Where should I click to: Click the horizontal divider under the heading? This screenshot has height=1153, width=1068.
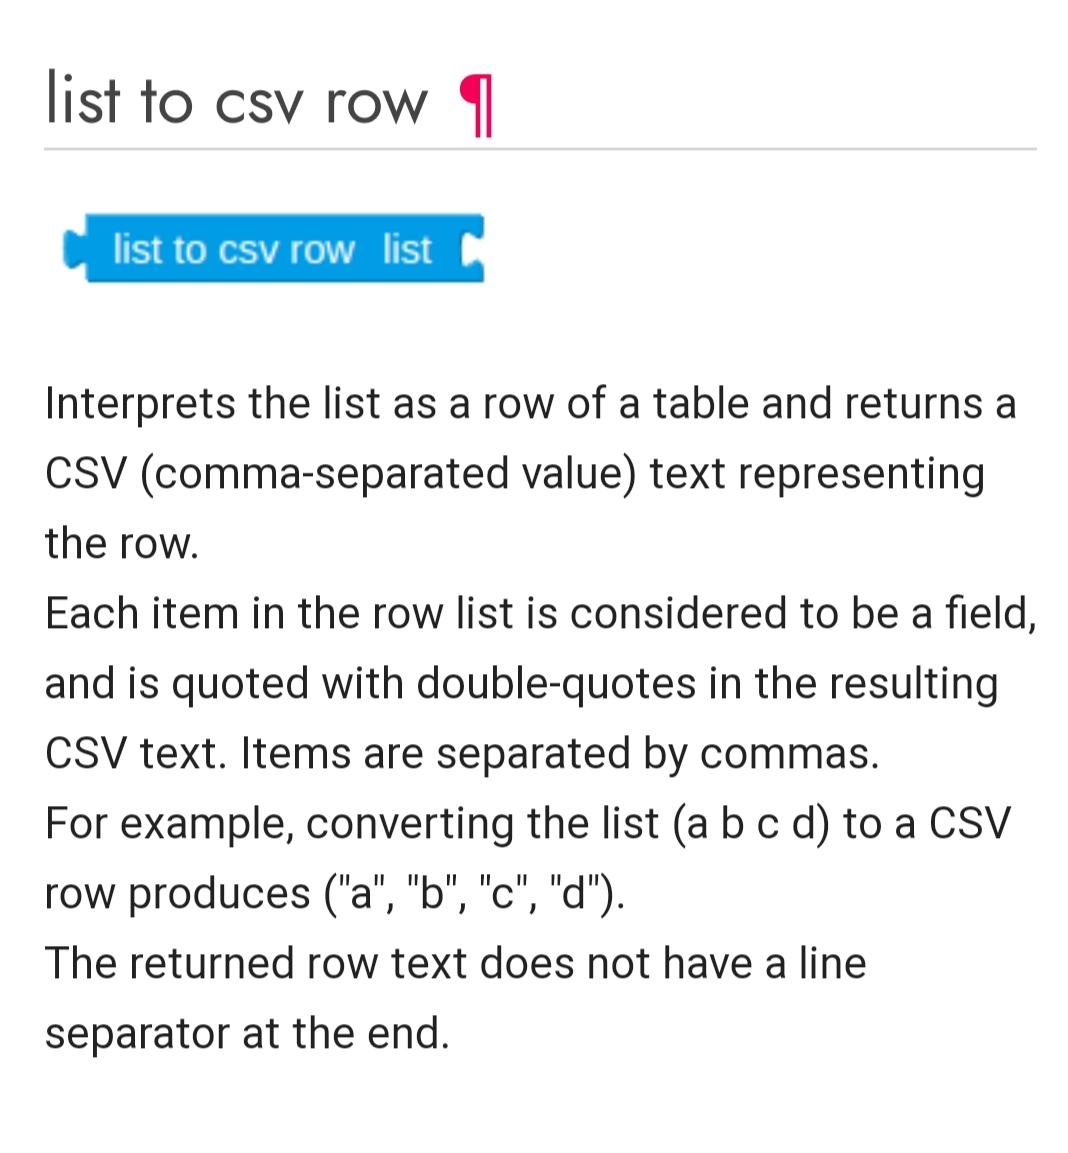click(x=540, y=149)
